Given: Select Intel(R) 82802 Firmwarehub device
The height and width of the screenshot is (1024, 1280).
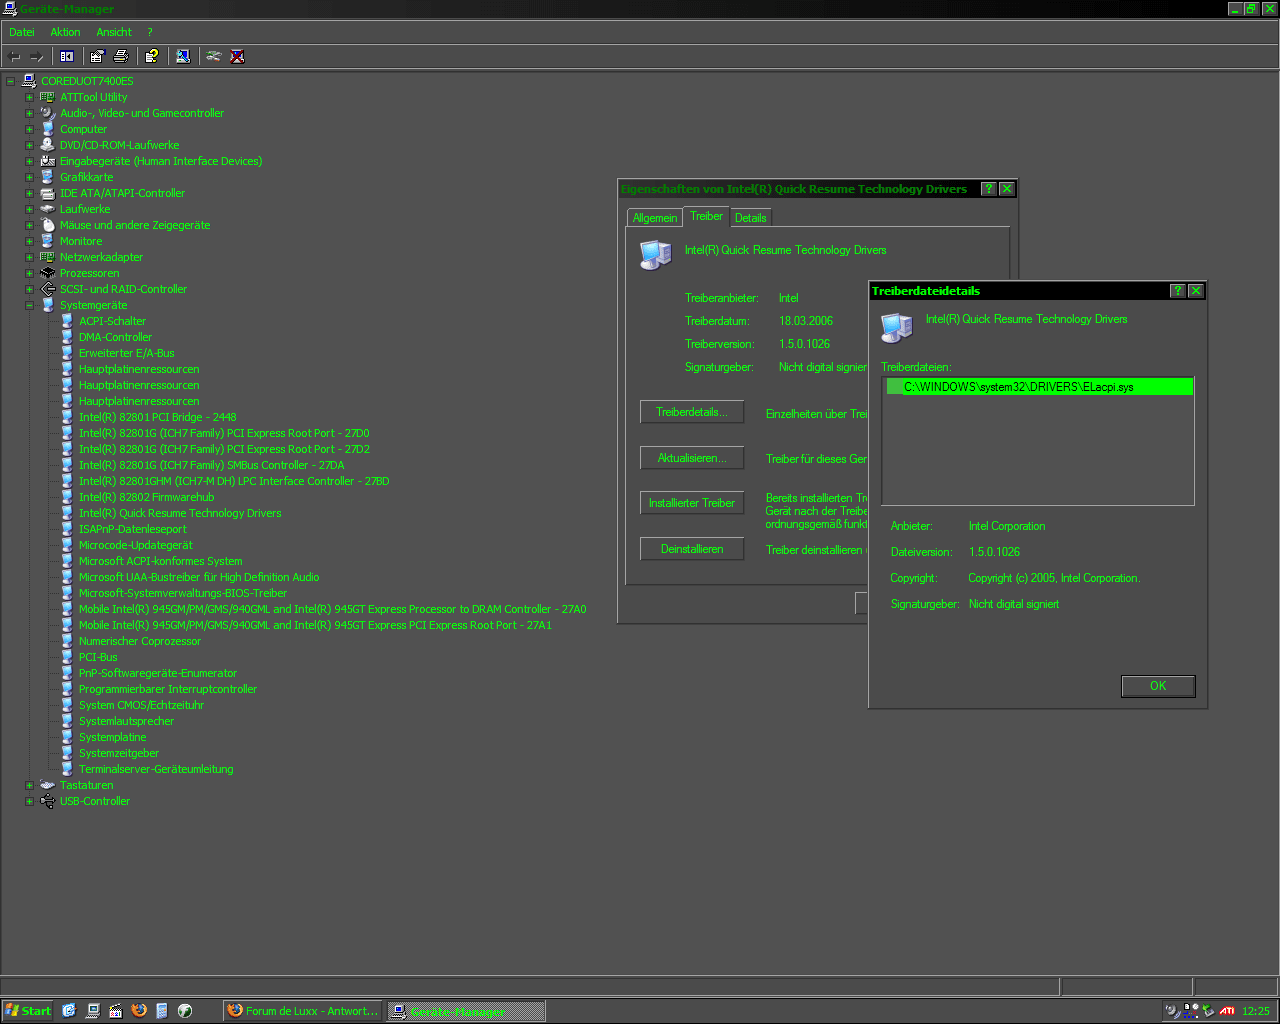Looking at the screenshot, I should point(146,497).
